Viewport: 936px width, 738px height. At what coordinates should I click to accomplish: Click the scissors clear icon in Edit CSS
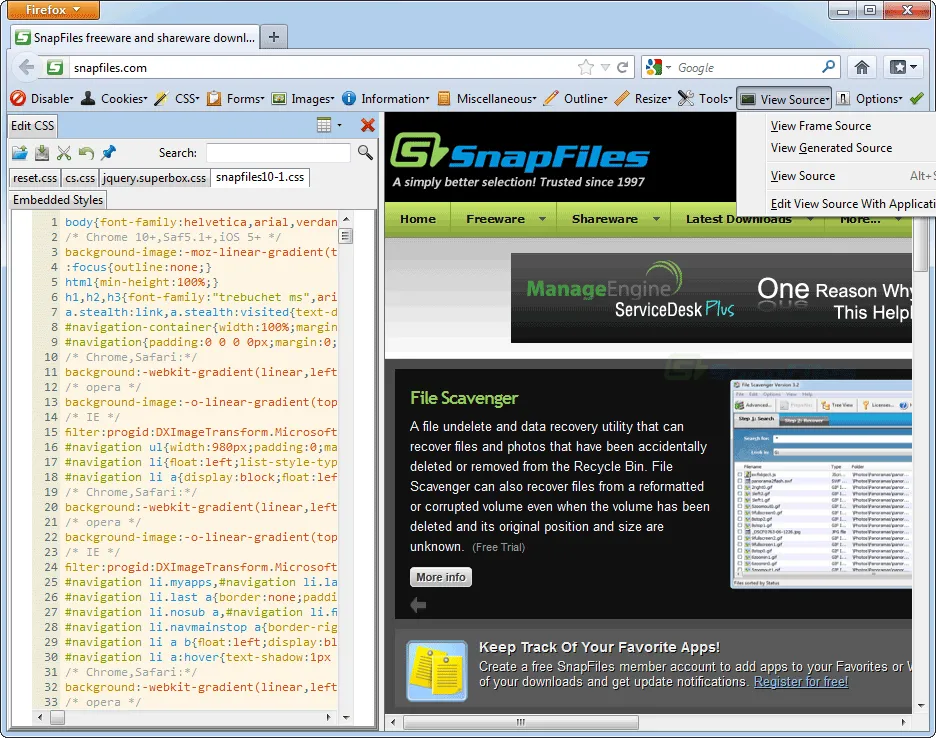tap(64, 153)
